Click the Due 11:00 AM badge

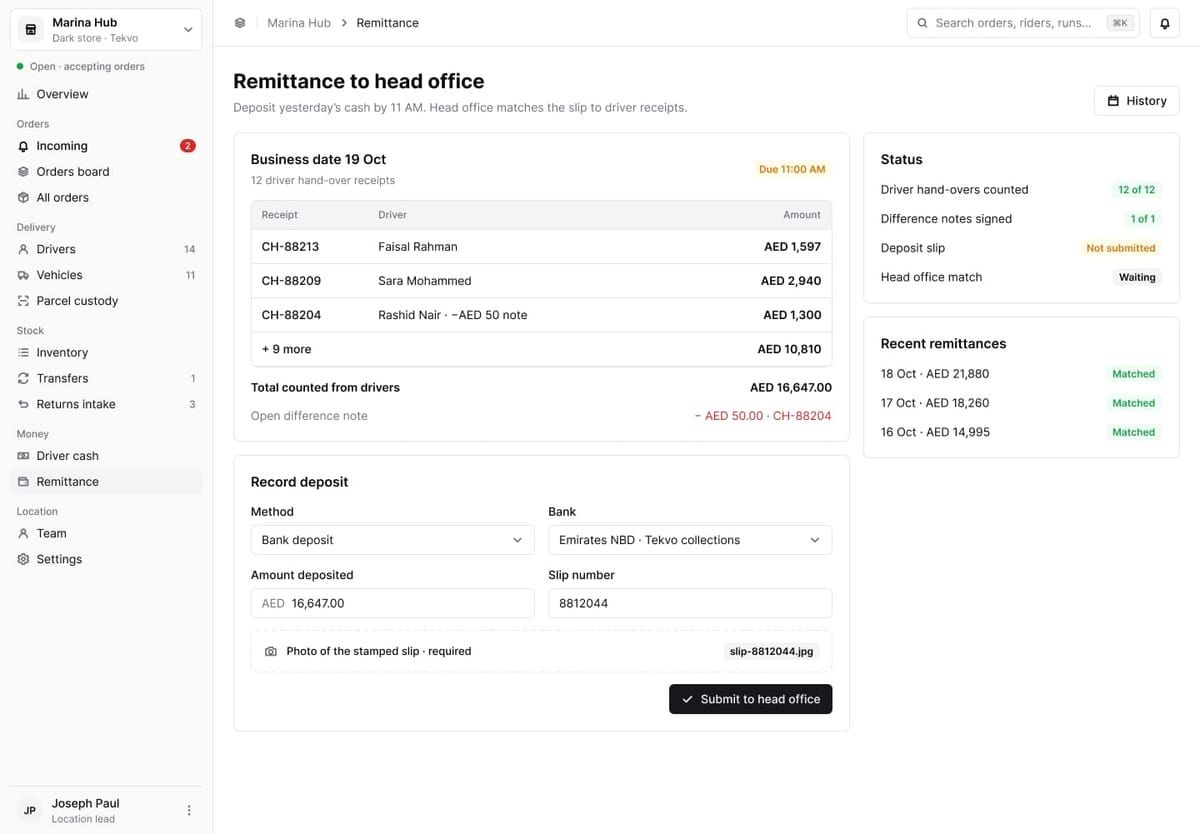pyautogui.click(x=792, y=169)
